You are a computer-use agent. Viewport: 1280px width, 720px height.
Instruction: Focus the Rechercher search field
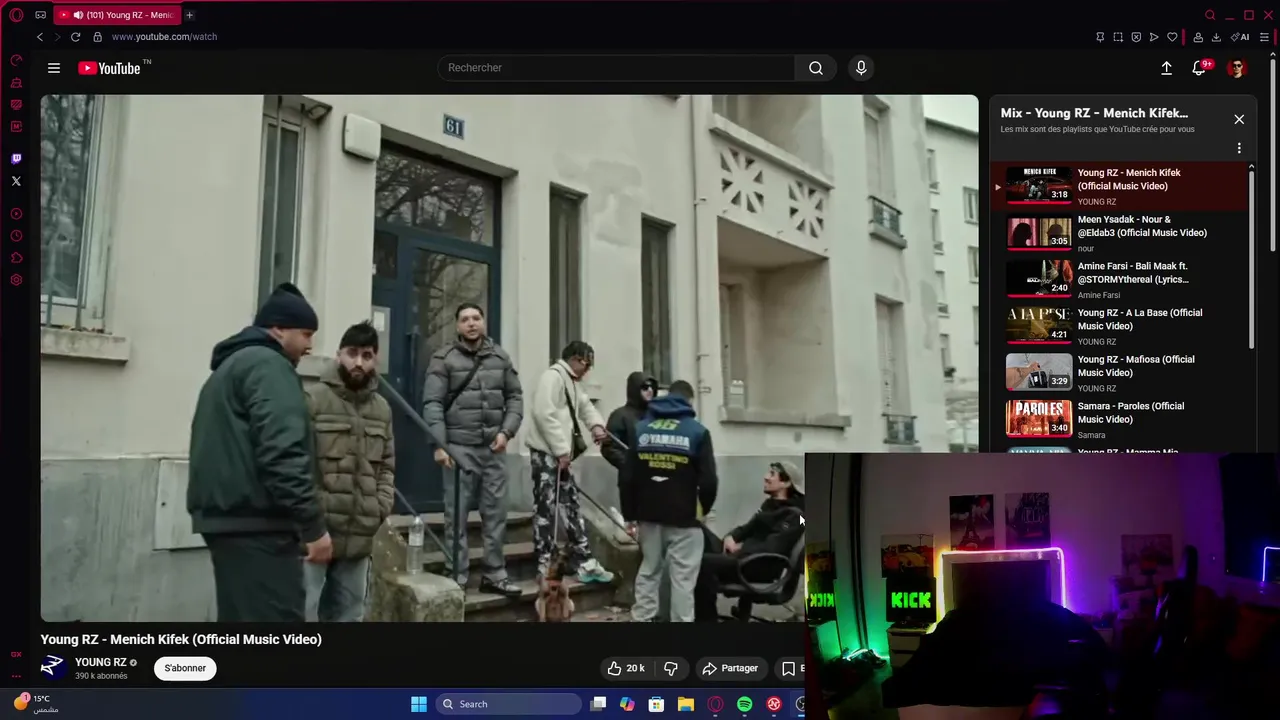pos(616,68)
